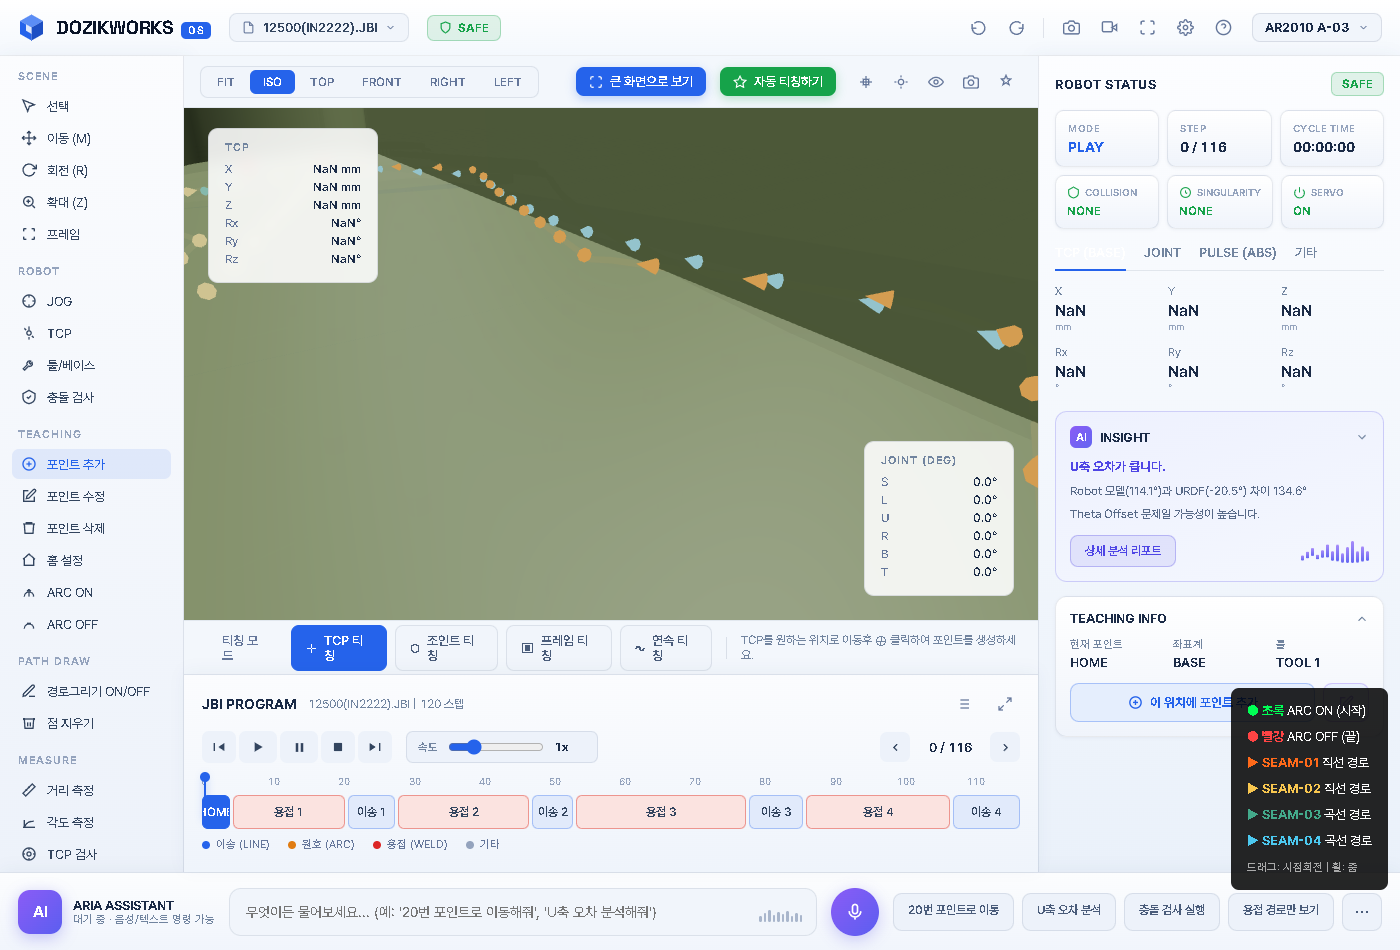Click the timeline playhead marker at step 0

click(x=205, y=777)
